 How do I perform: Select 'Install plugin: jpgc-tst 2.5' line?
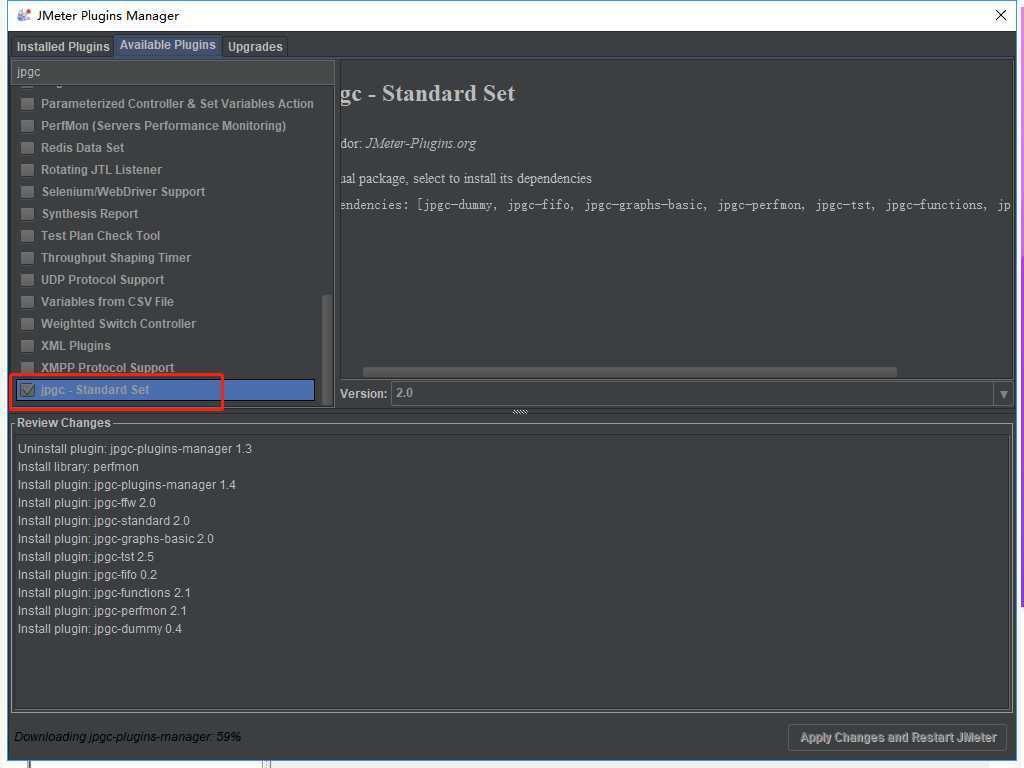tap(86, 557)
